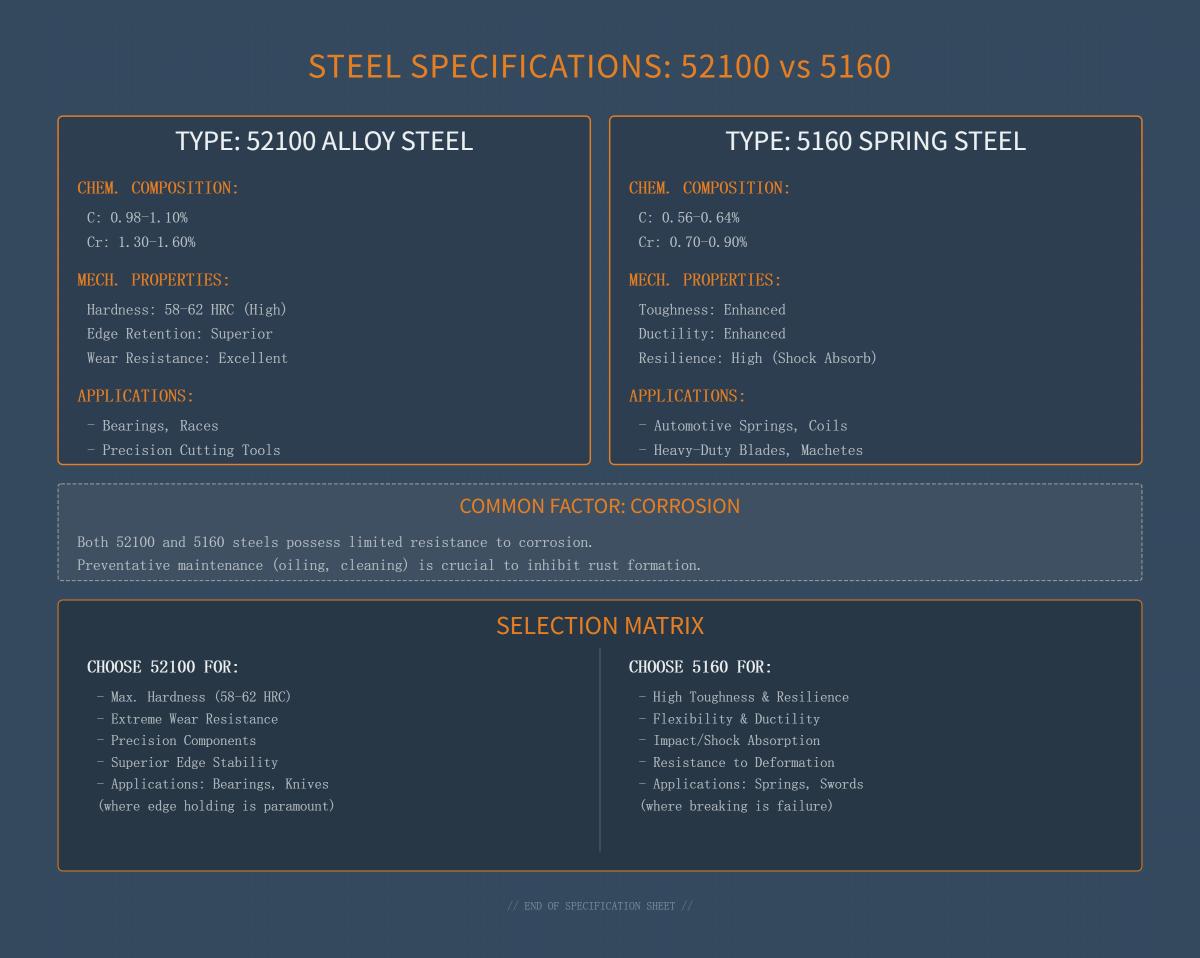Click the "Resilience: High (Shock Absorb)" line
This screenshot has width=1200, height=958.
tap(757, 358)
